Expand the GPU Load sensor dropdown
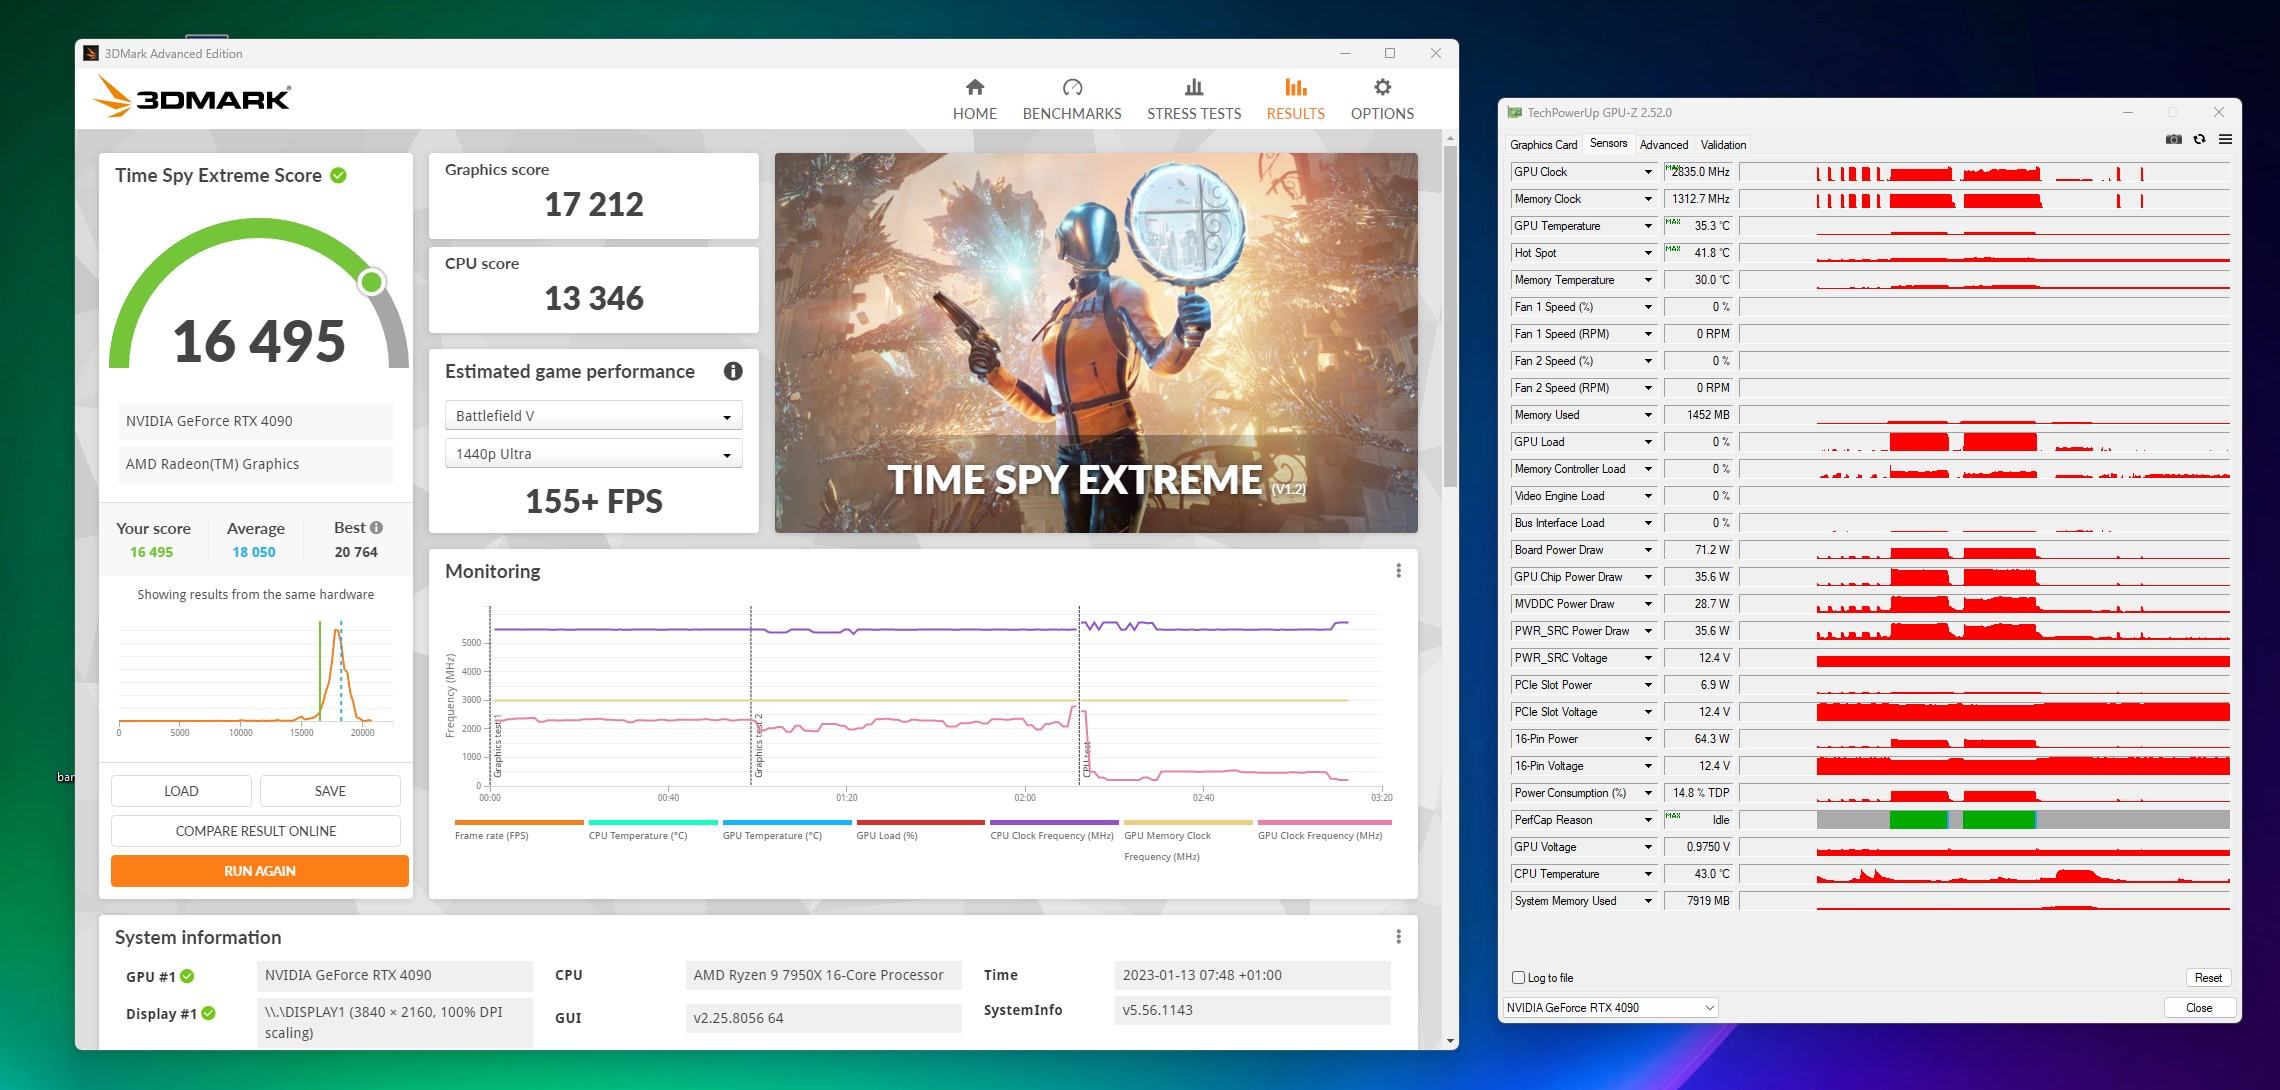This screenshot has height=1090, width=2280. (x=1647, y=442)
